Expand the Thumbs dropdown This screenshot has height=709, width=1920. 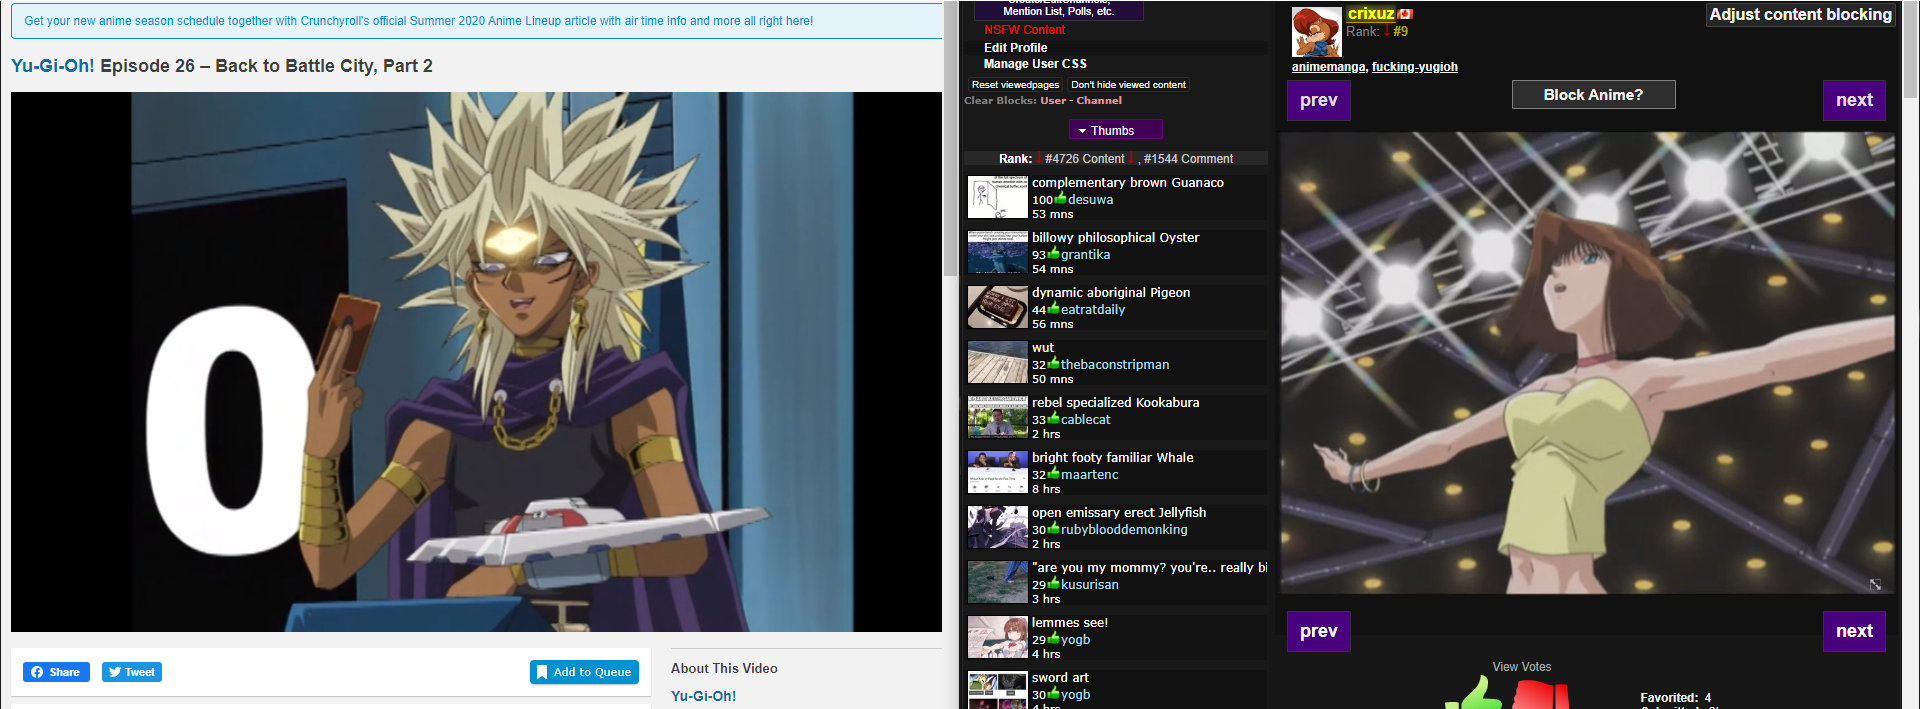coord(1115,130)
